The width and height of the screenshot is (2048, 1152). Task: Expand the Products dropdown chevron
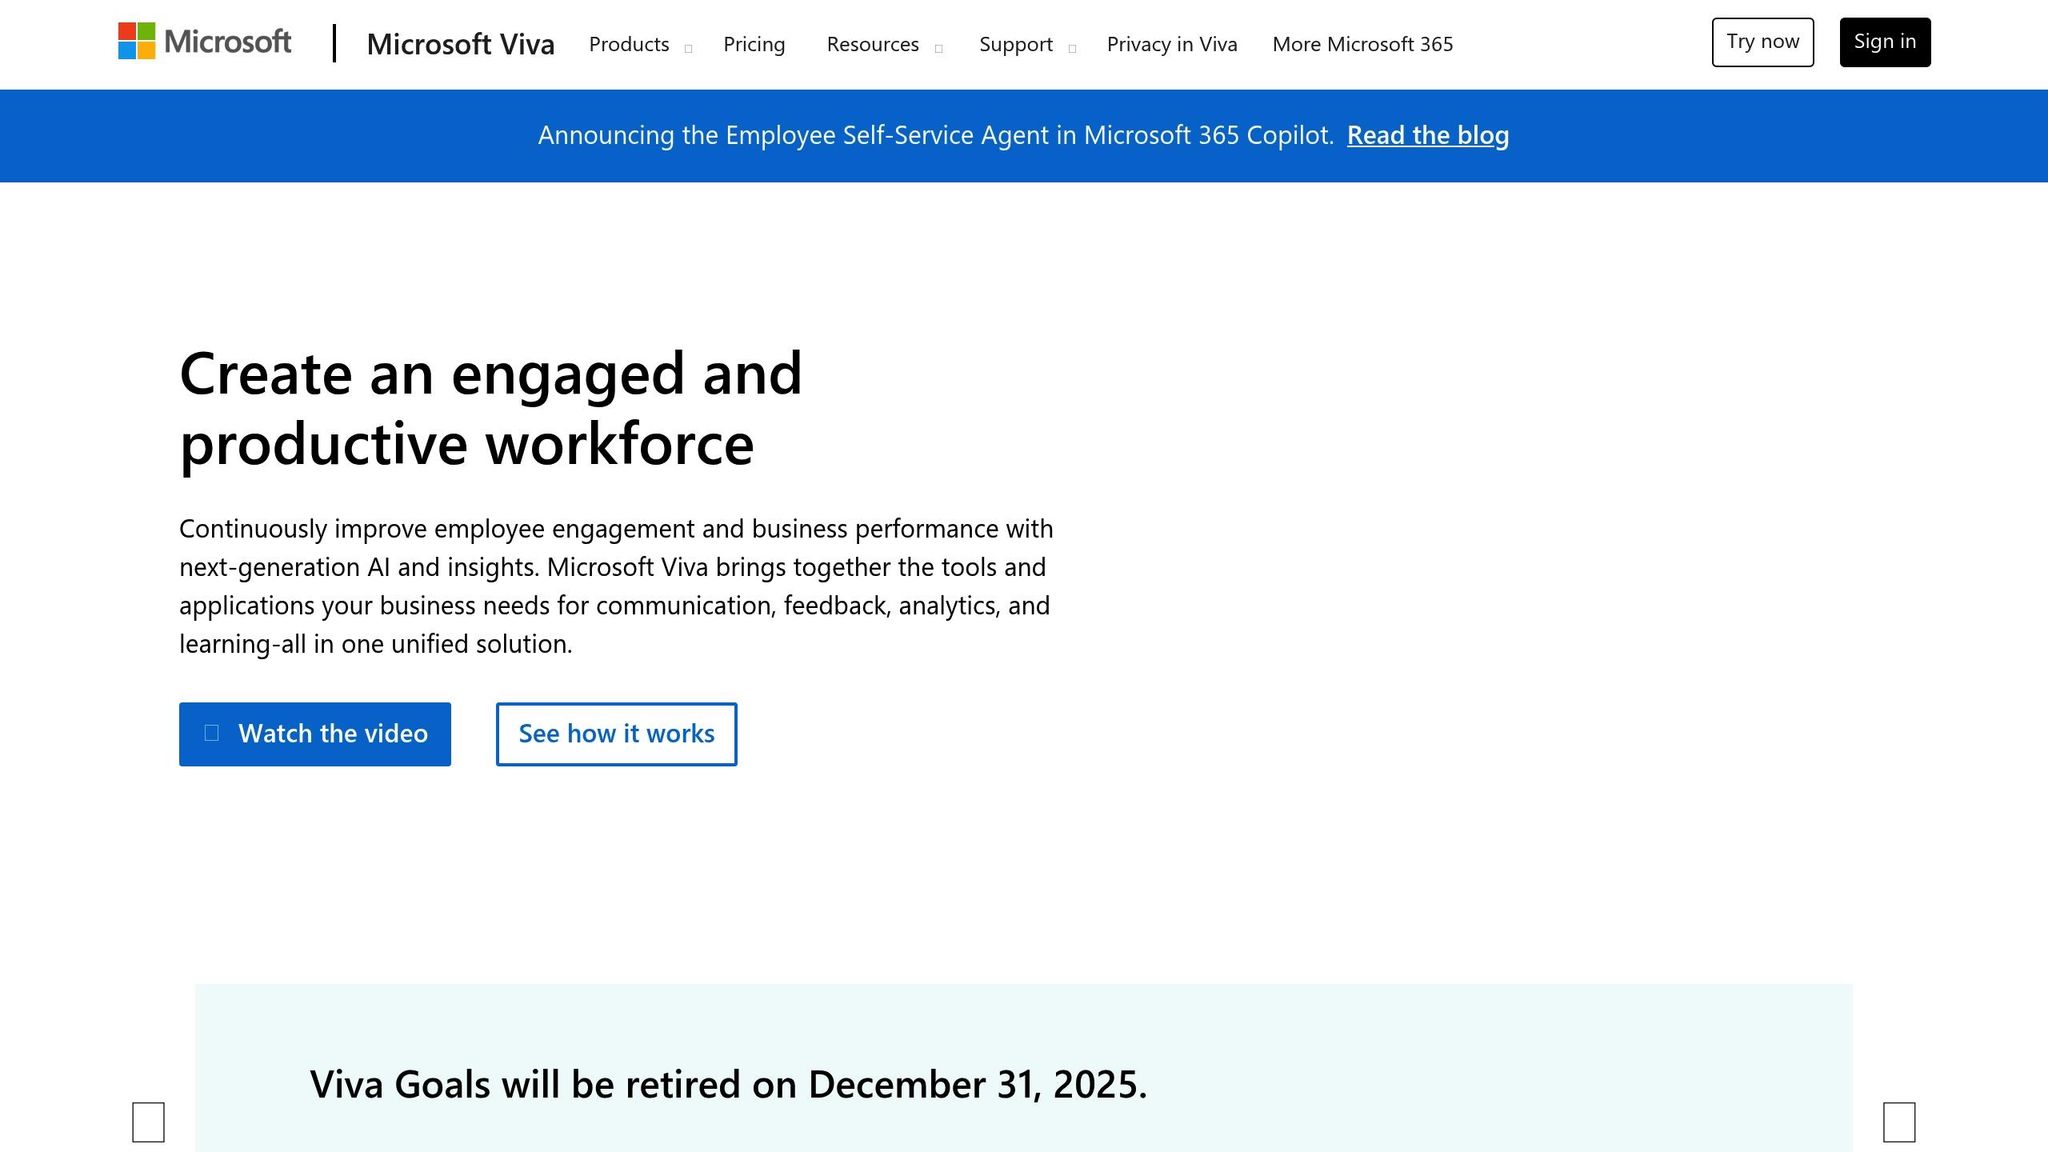(688, 48)
